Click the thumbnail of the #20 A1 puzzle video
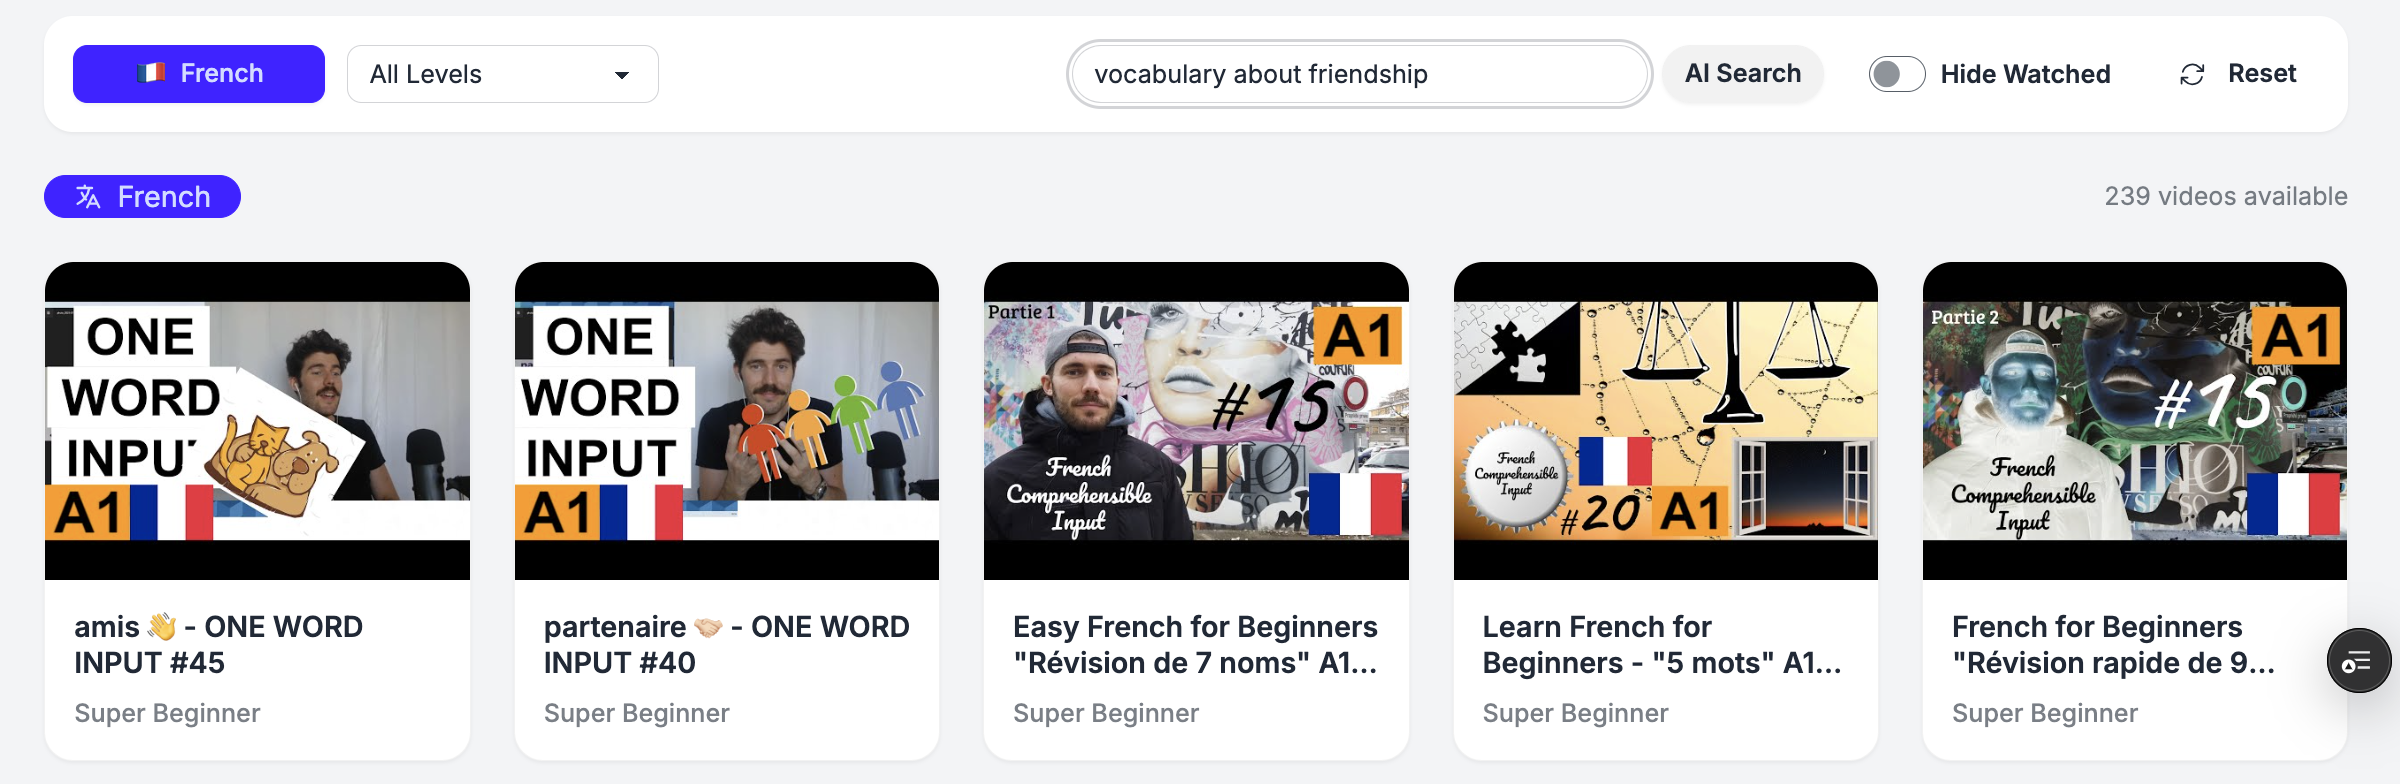 (x=1665, y=420)
